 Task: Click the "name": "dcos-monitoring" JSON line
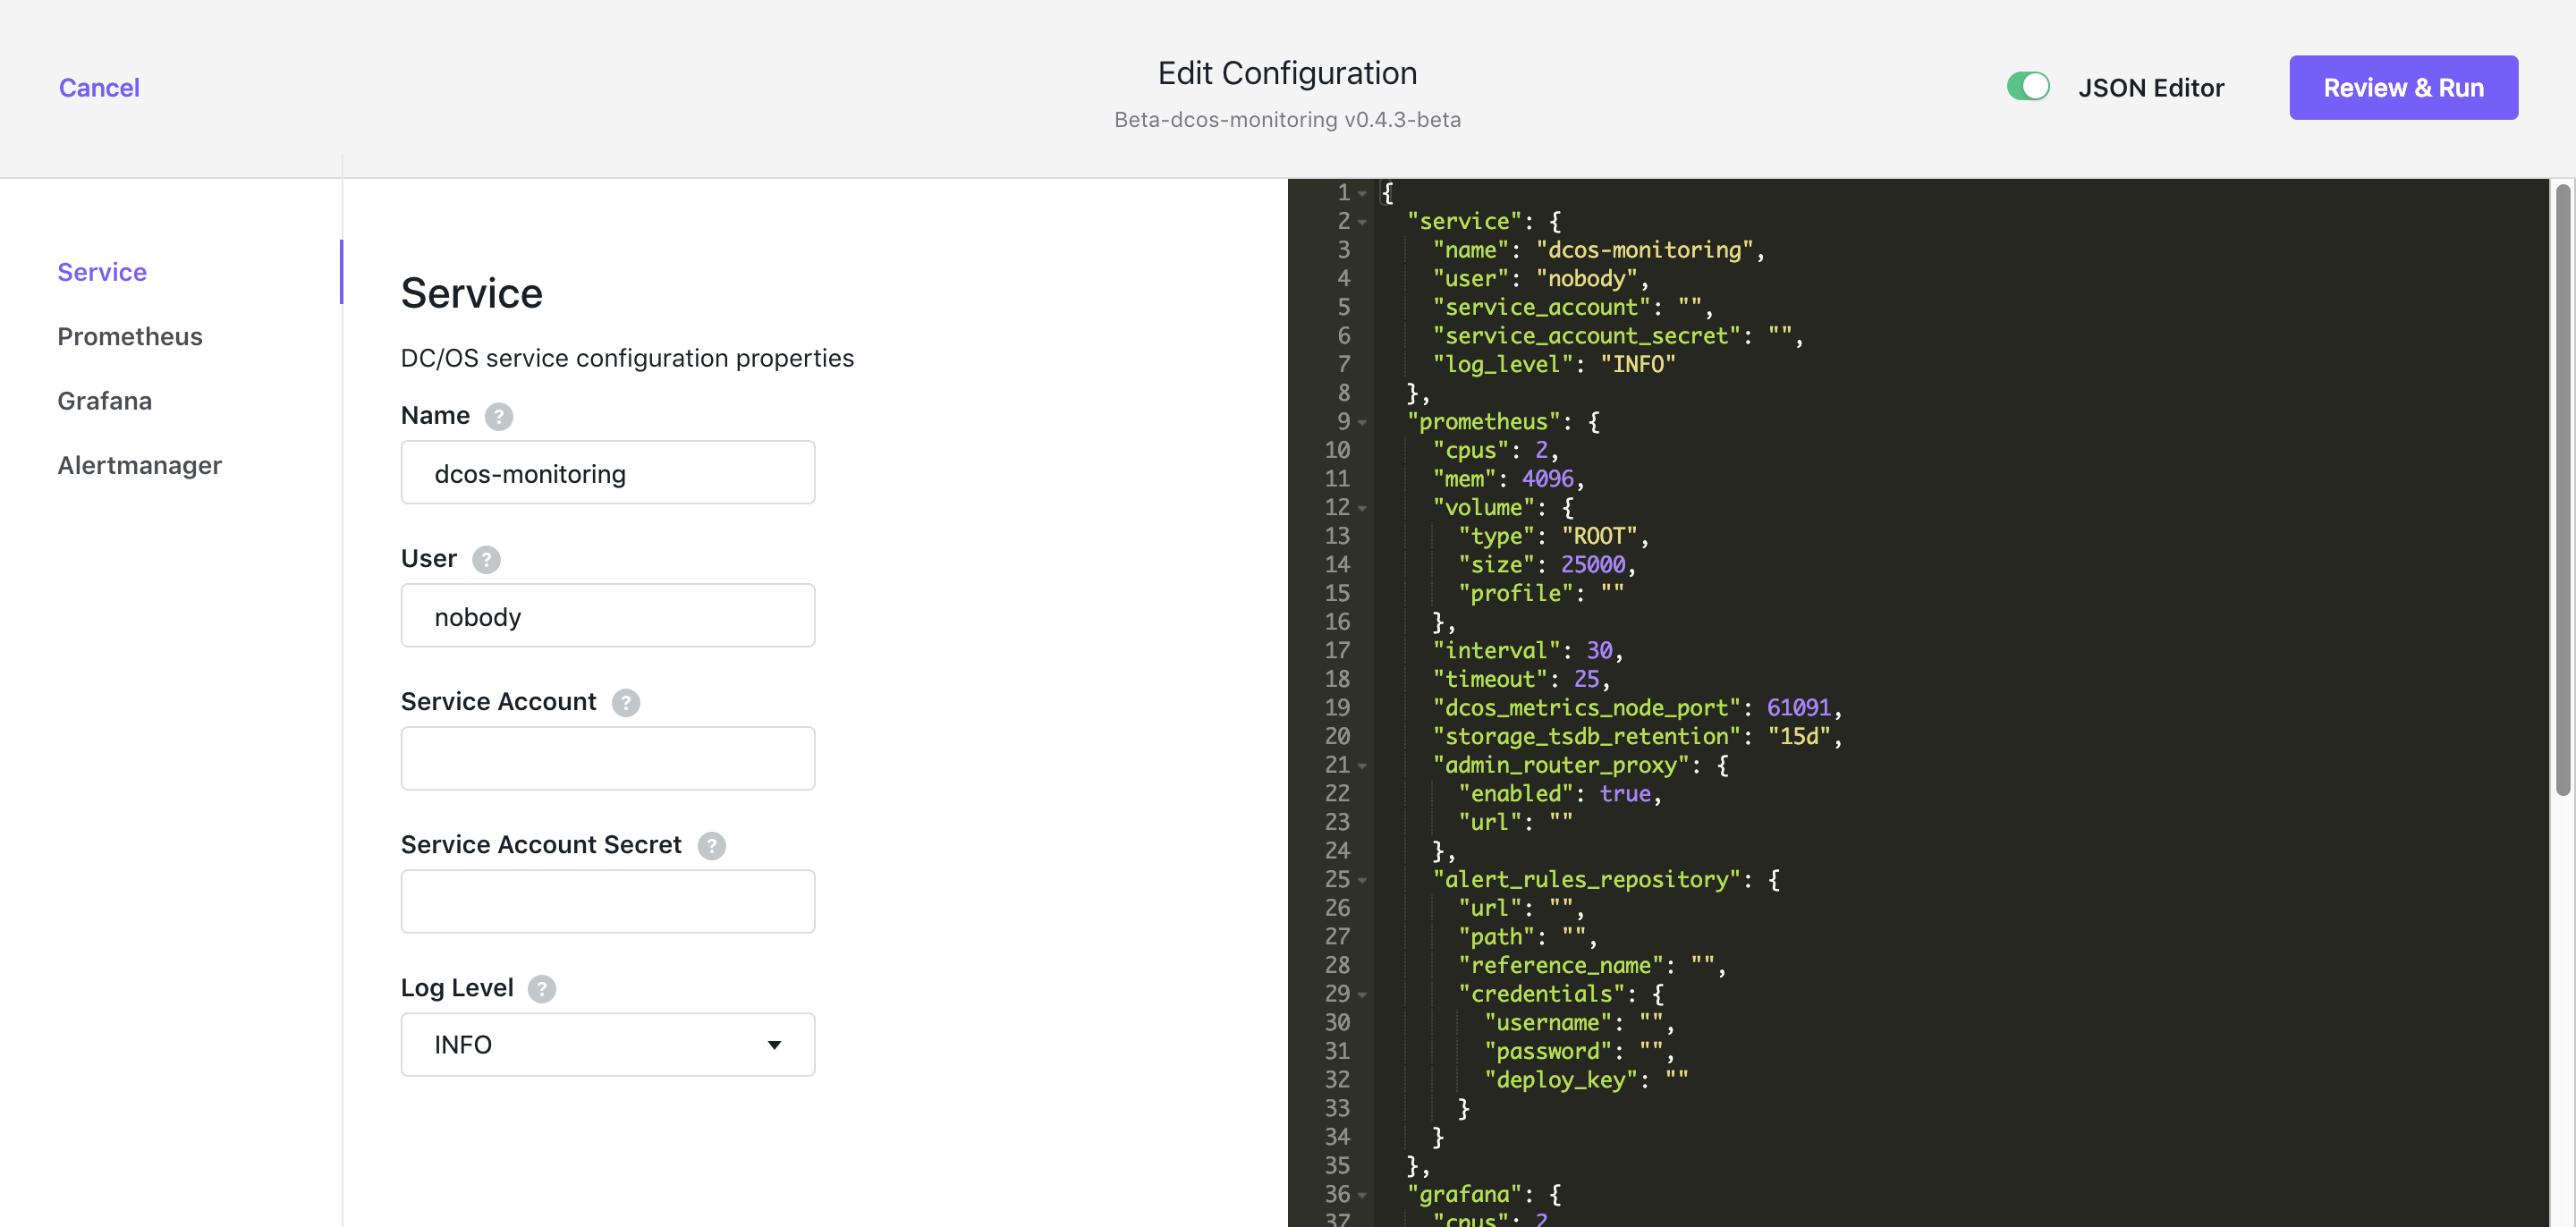click(x=1598, y=250)
